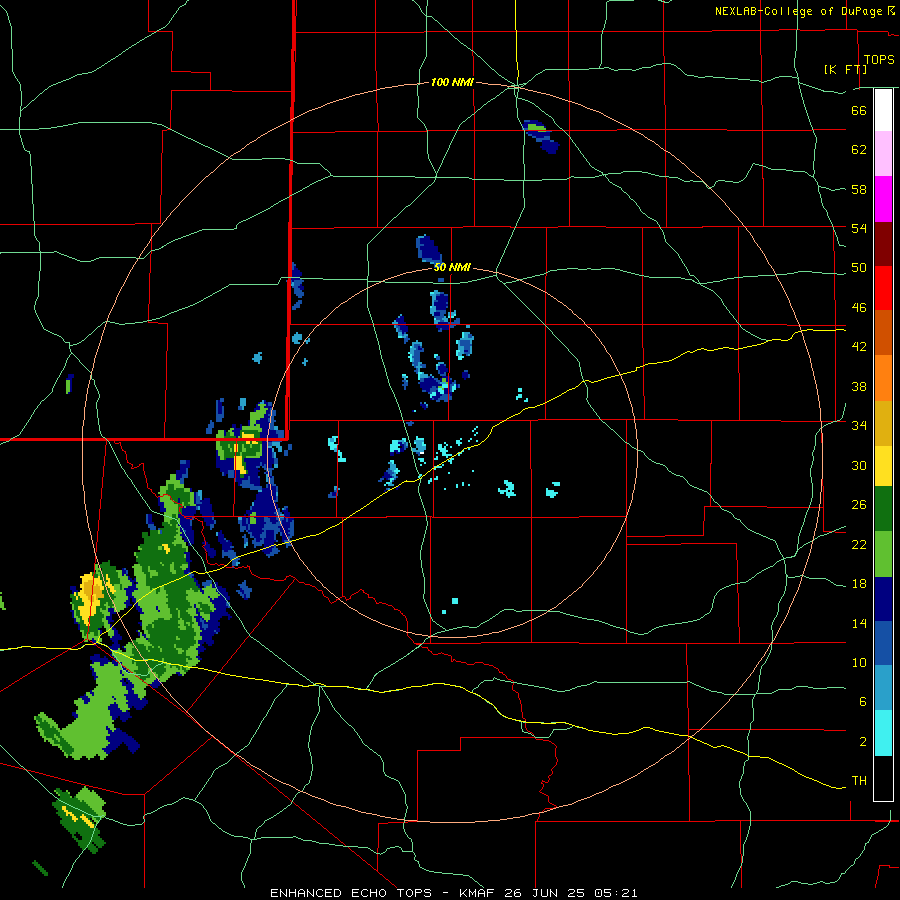Click the 2 legend value
Screen dimensions: 900x900
[x=863, y=741]
